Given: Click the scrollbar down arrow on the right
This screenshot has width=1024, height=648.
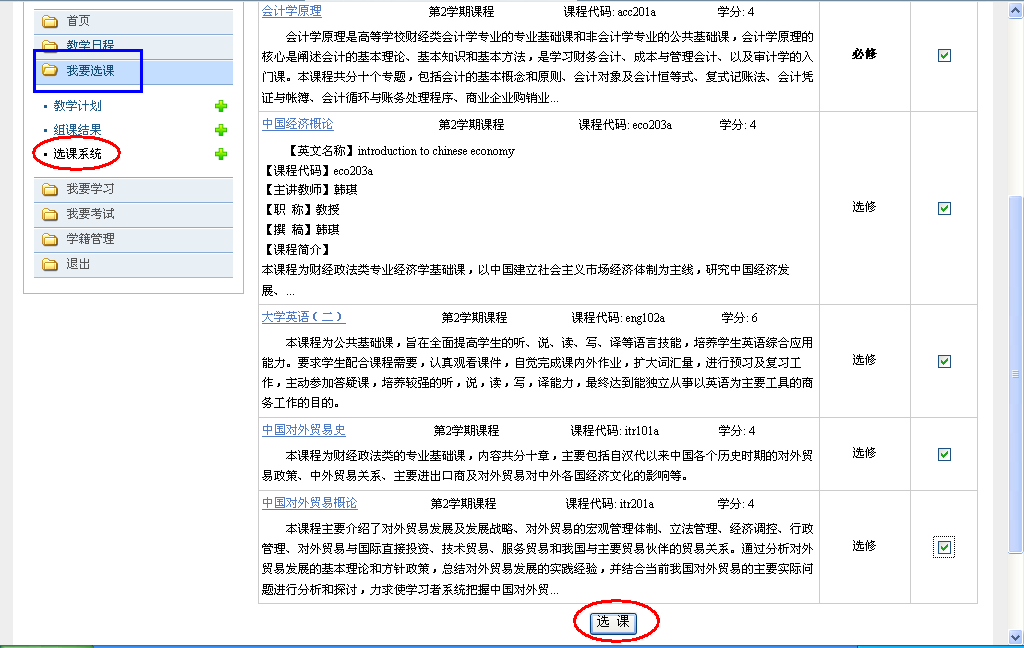Looking at the screenshot, I should click(x=1015, y=637).
